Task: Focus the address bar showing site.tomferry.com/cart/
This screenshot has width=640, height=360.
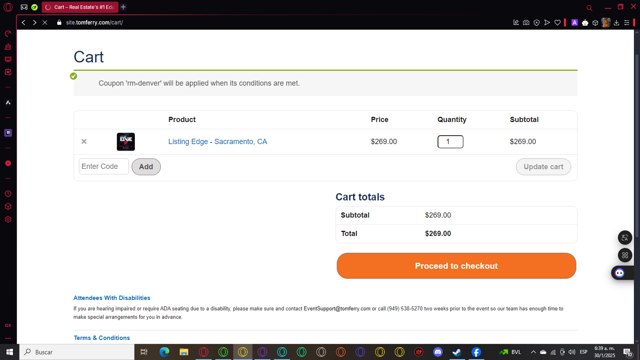Action: 94,22
